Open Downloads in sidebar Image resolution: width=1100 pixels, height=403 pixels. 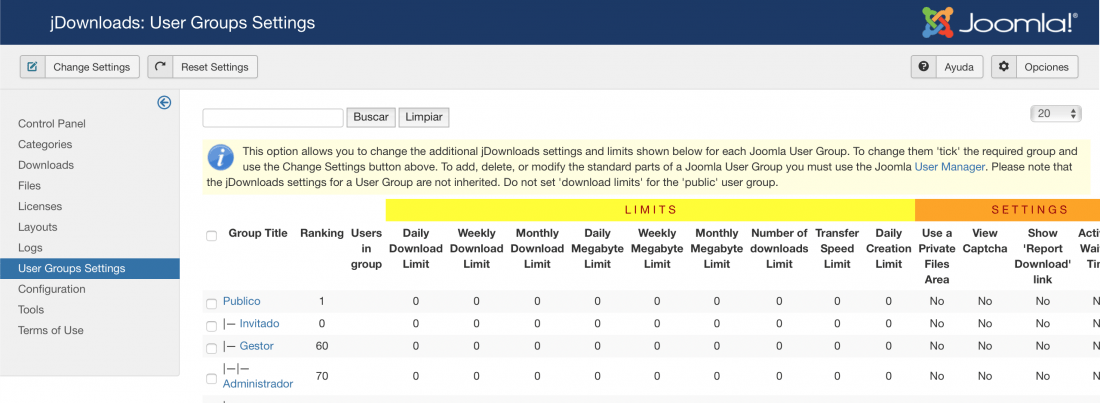point(46,165)
